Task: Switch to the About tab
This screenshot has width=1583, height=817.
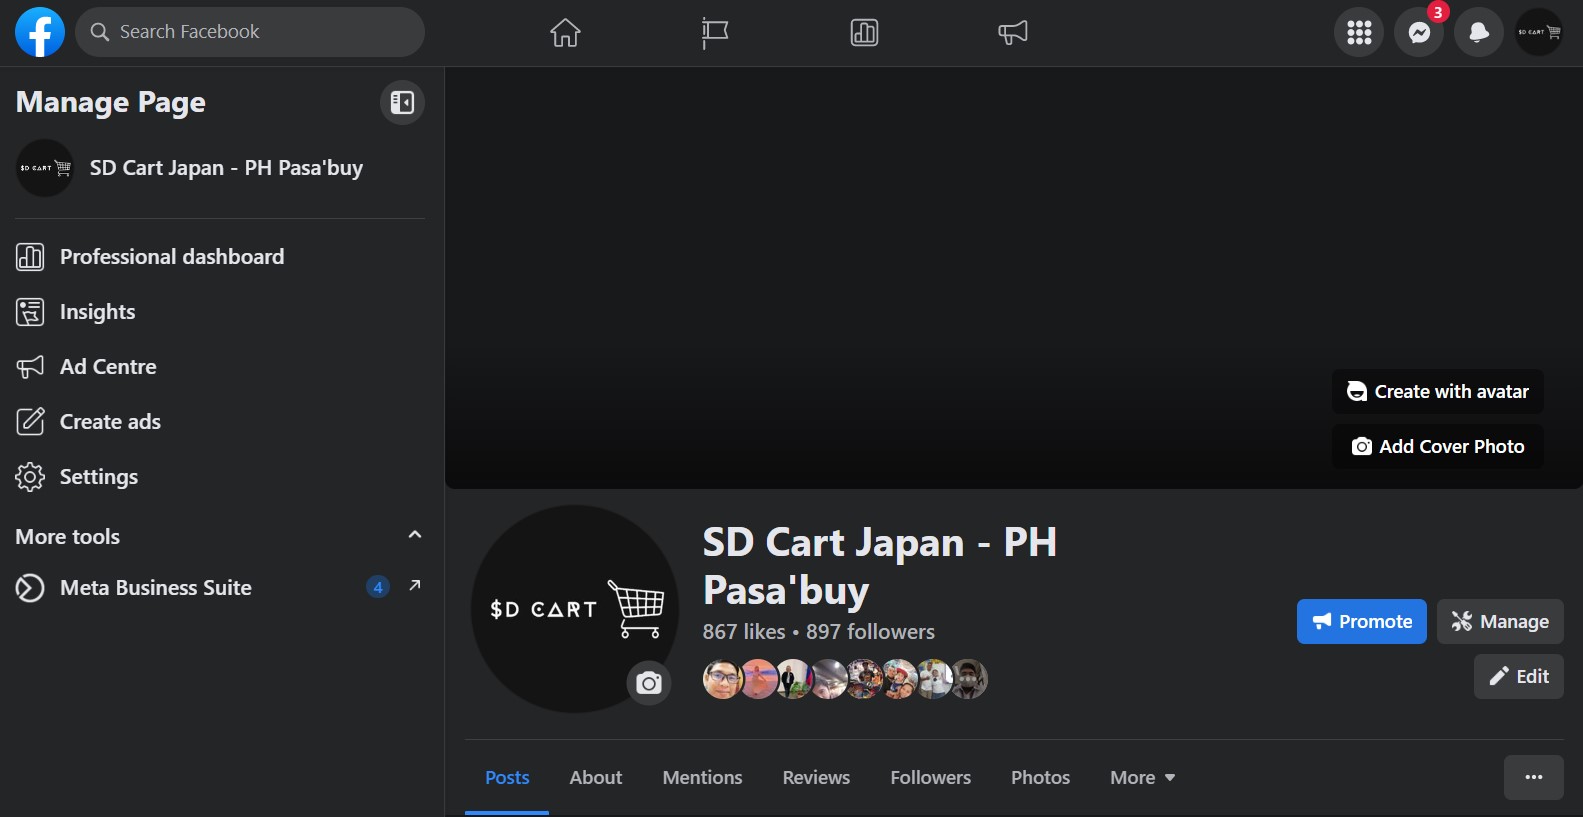Action: pos(596,778)
